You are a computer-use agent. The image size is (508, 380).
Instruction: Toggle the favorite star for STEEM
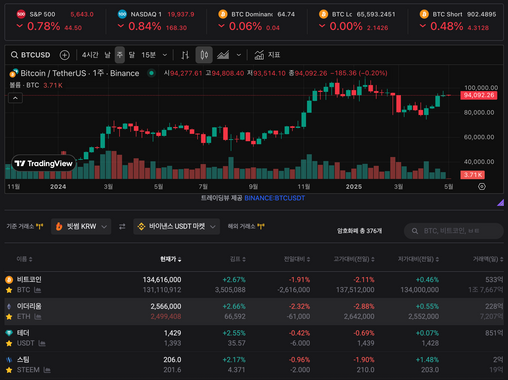pos(9,370)
